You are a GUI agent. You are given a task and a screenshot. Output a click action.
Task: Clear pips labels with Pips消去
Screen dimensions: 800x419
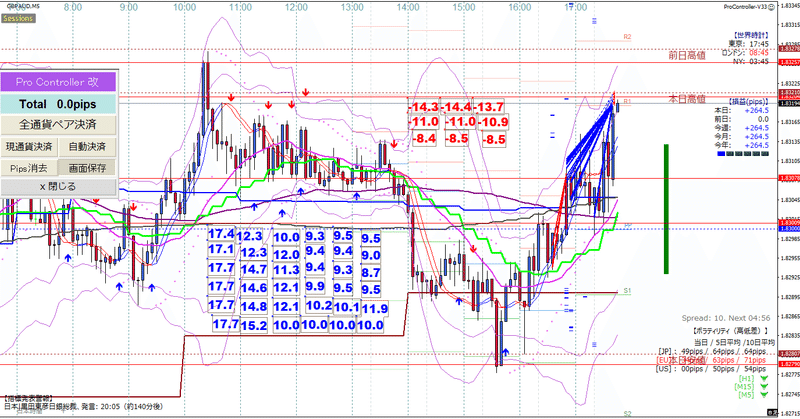pos(29,168)
